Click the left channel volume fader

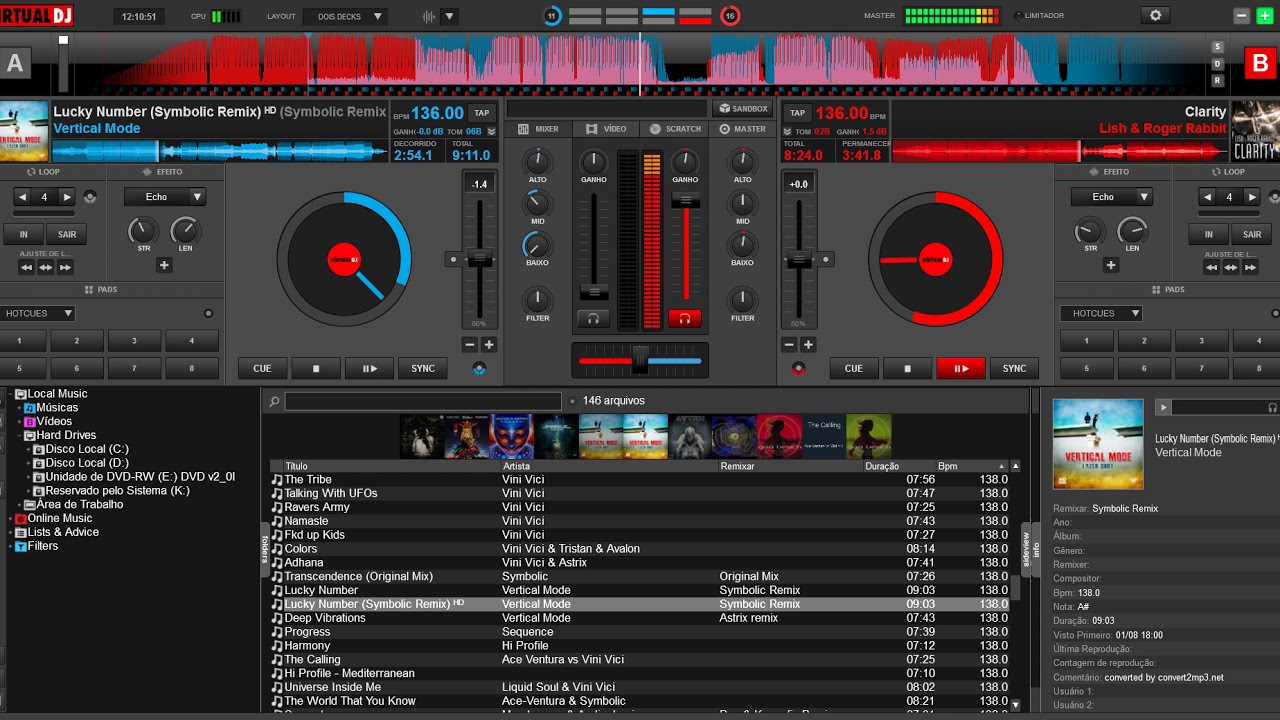coord(594,293)
